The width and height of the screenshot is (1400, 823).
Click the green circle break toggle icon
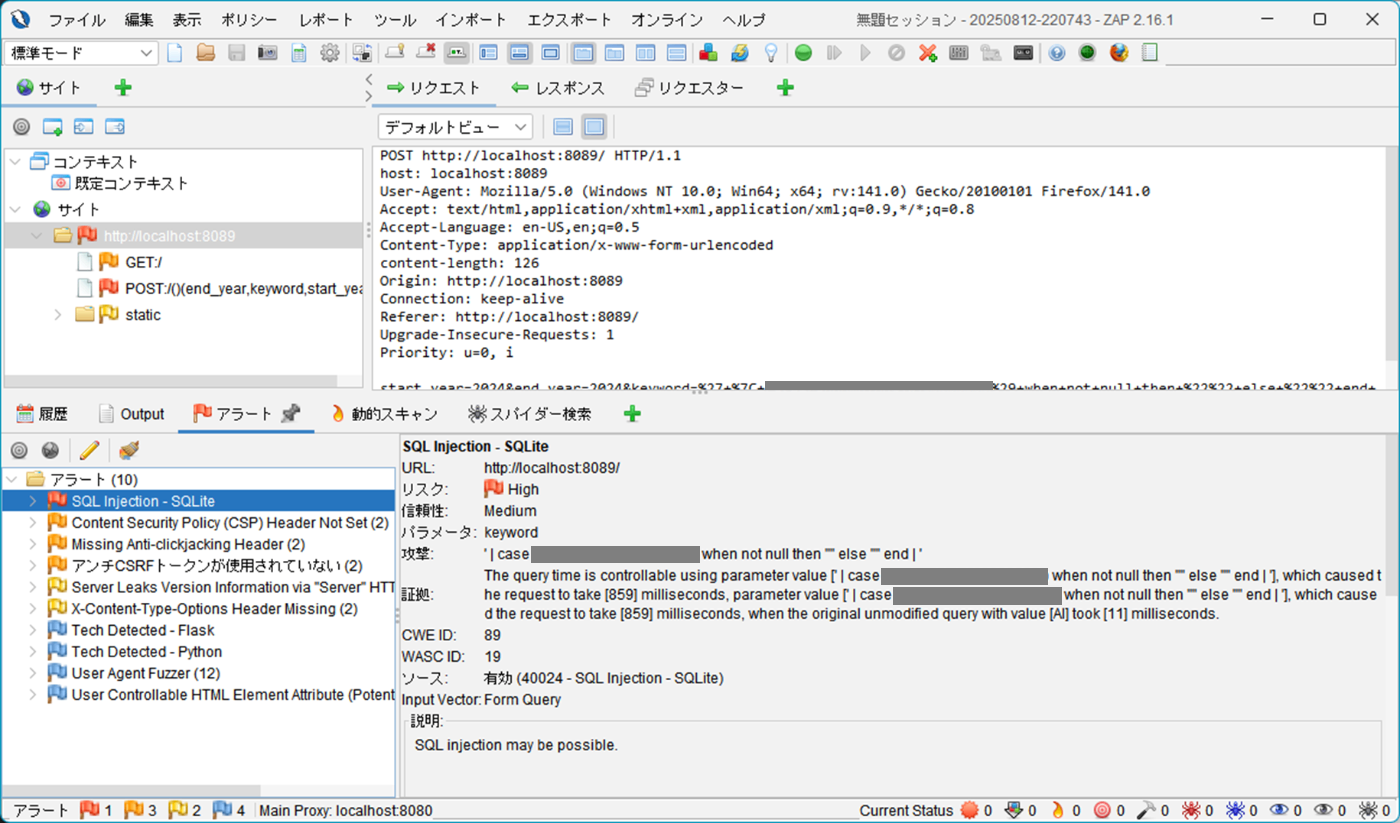[x=803, y=53]
